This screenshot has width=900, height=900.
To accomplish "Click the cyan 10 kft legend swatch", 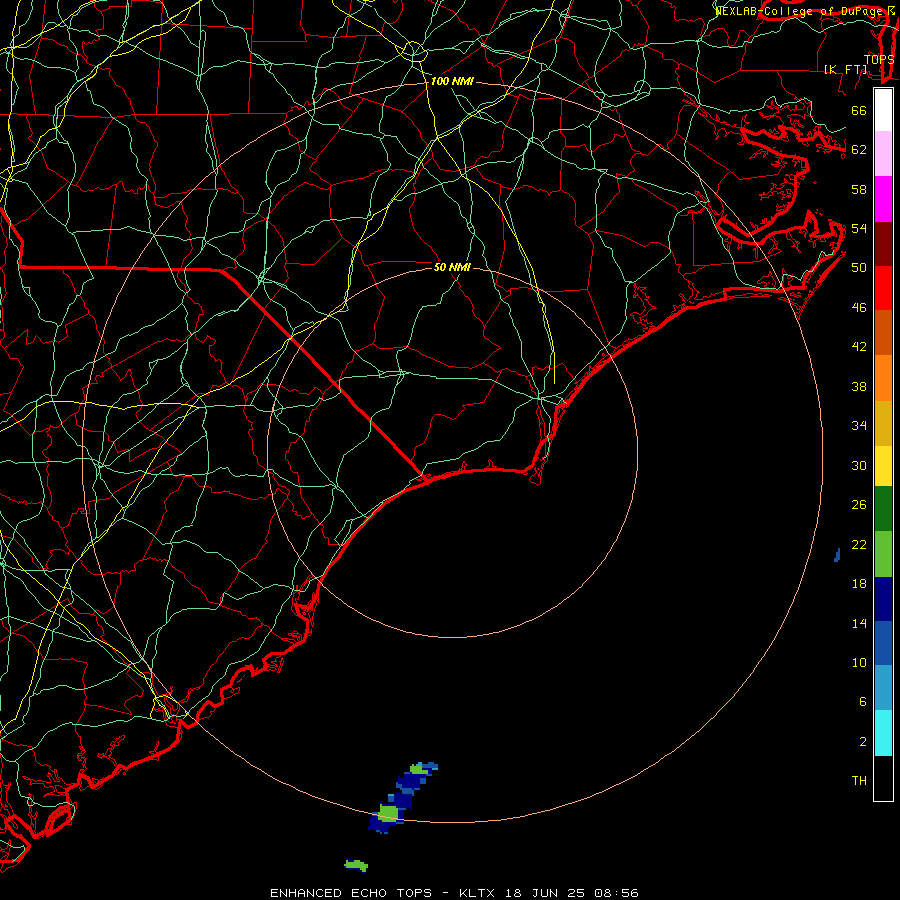I will click(883, 733).
